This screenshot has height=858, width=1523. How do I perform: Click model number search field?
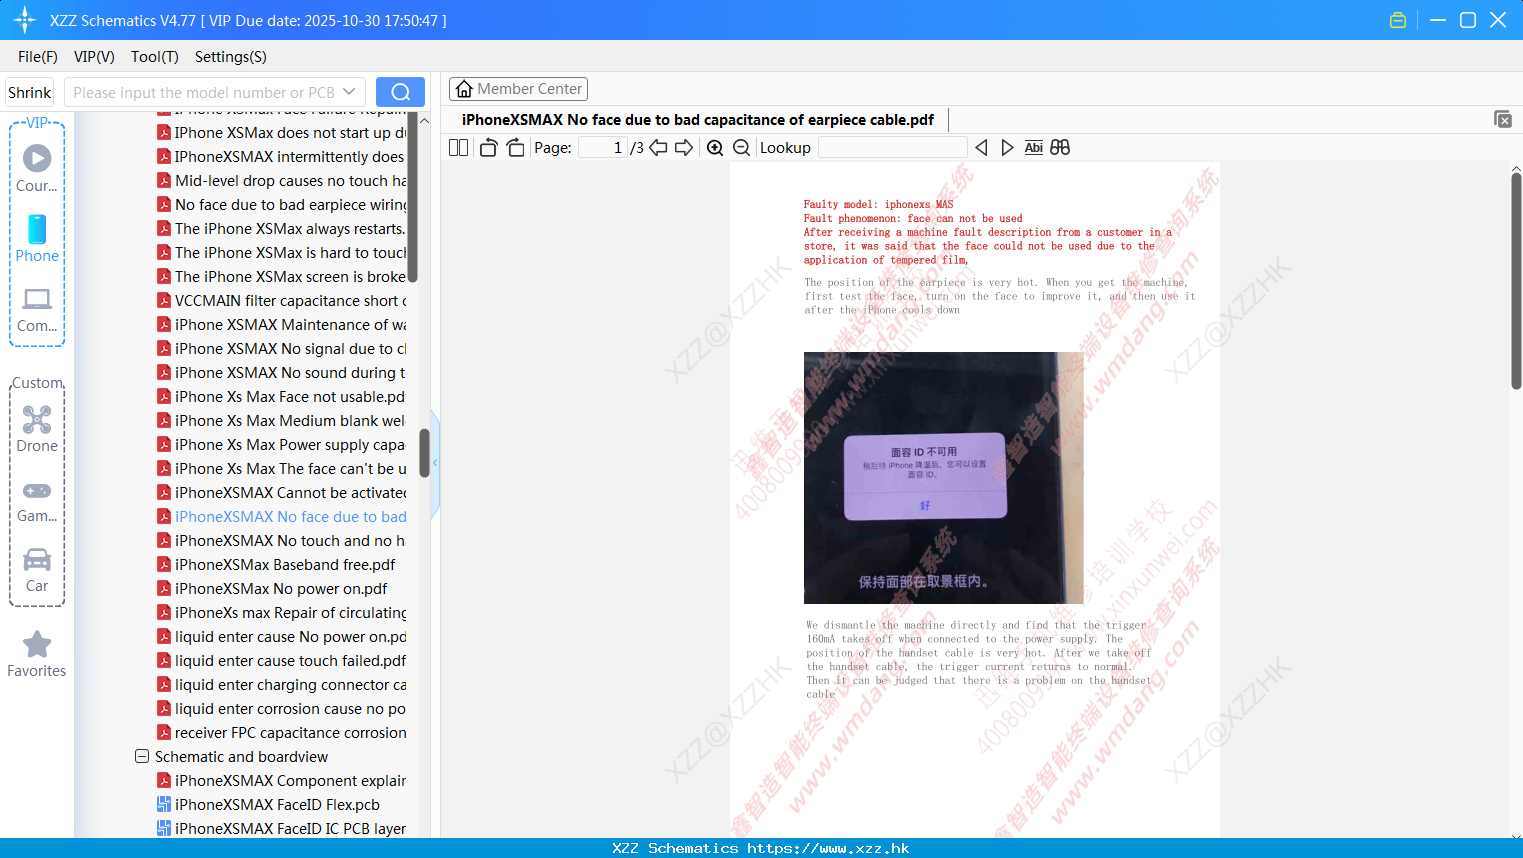coord(204,92)
